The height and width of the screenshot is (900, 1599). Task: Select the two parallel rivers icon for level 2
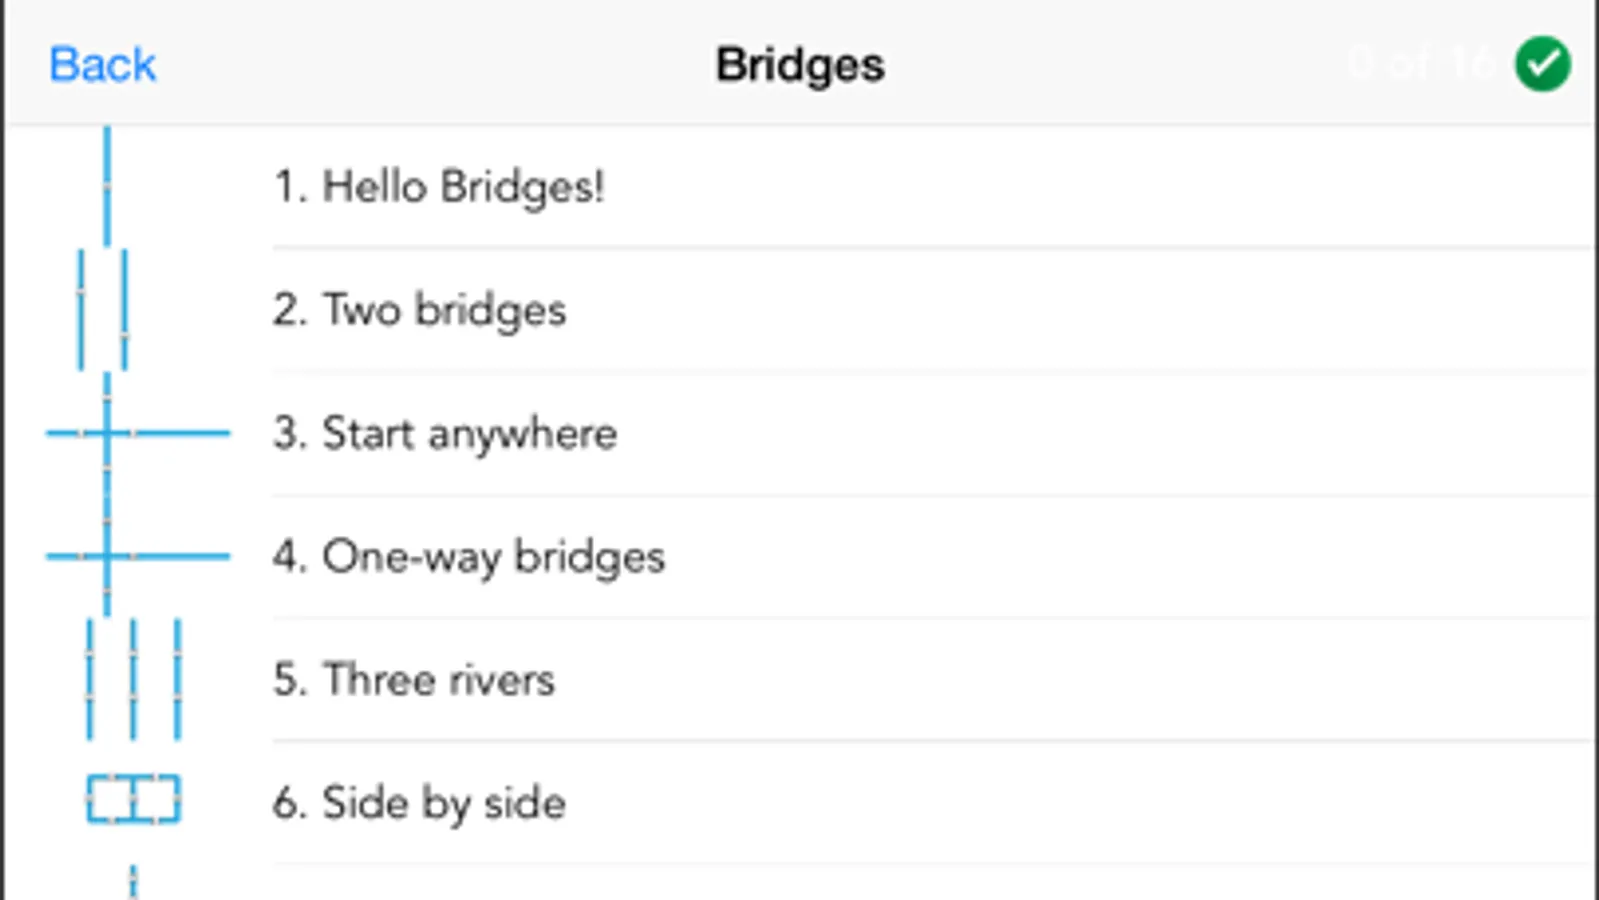click(103, 309)
